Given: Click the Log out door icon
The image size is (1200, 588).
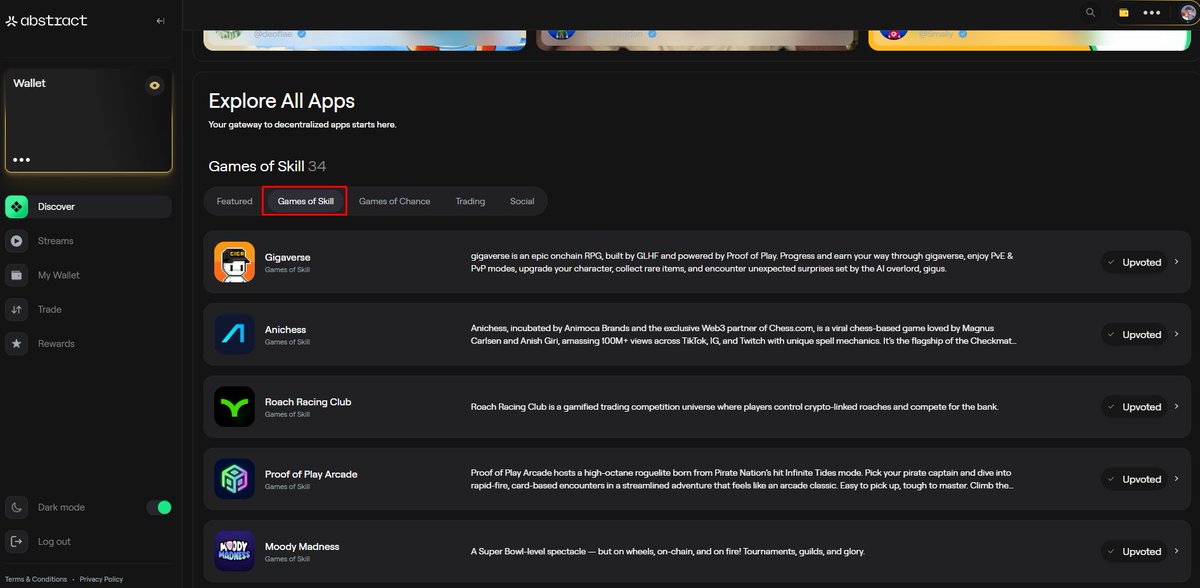Looking at the screenshot, I should 17,542.
